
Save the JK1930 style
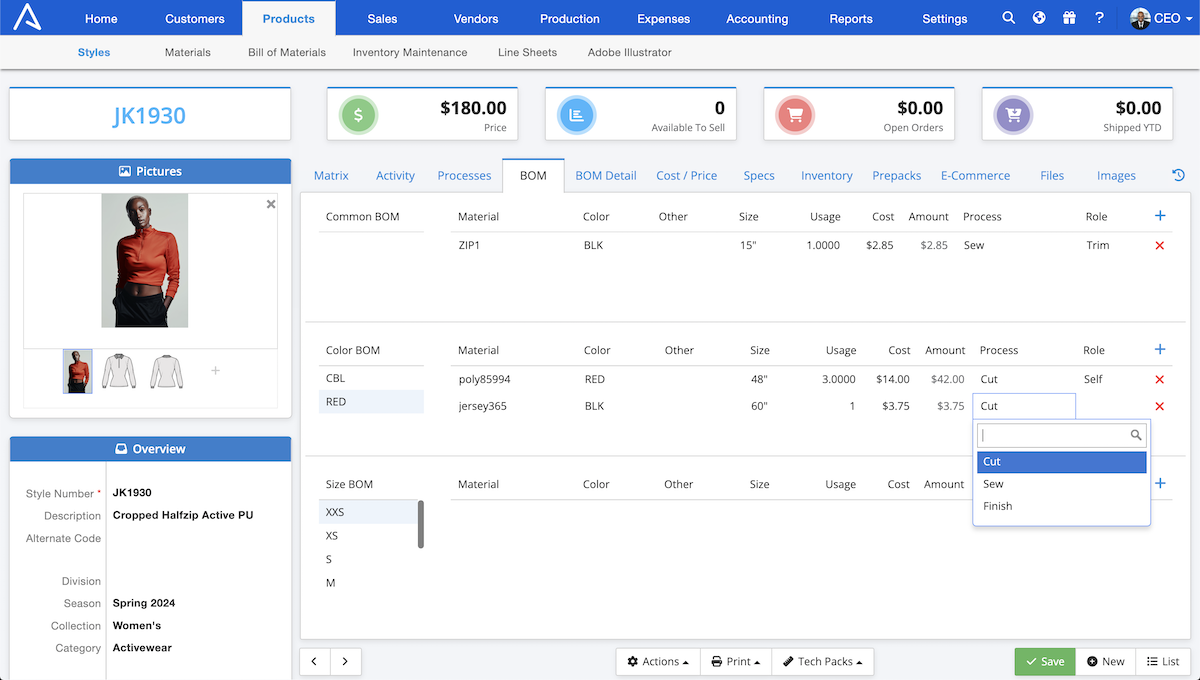click(x=1044, y=661)
